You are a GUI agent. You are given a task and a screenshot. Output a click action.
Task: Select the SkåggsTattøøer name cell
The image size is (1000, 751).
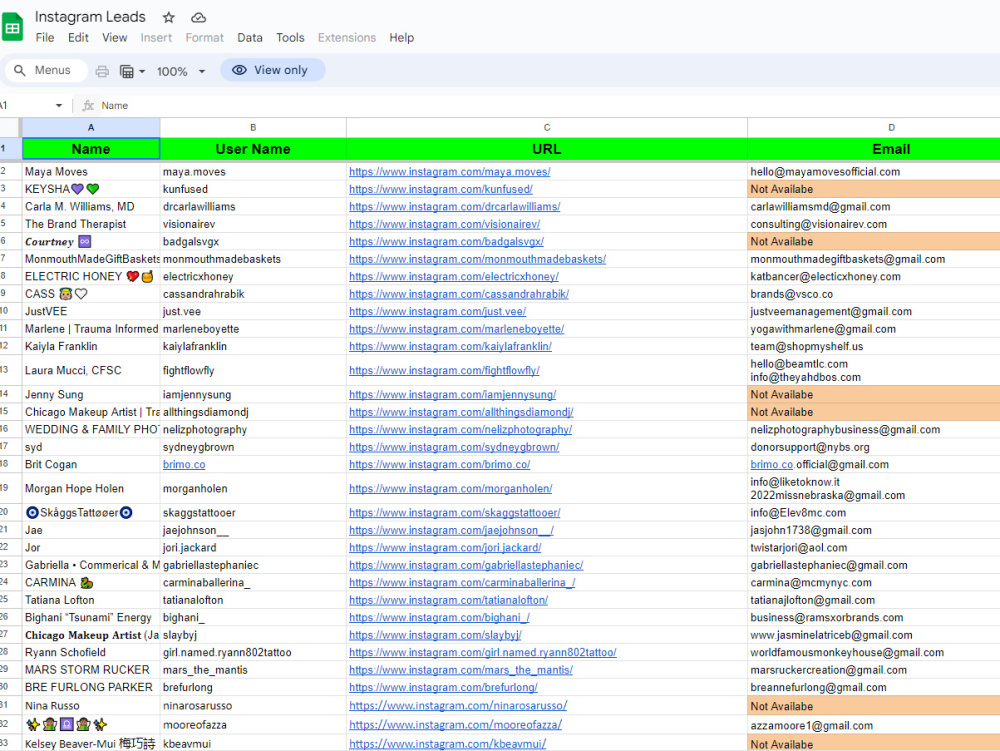tap(91, 513)
